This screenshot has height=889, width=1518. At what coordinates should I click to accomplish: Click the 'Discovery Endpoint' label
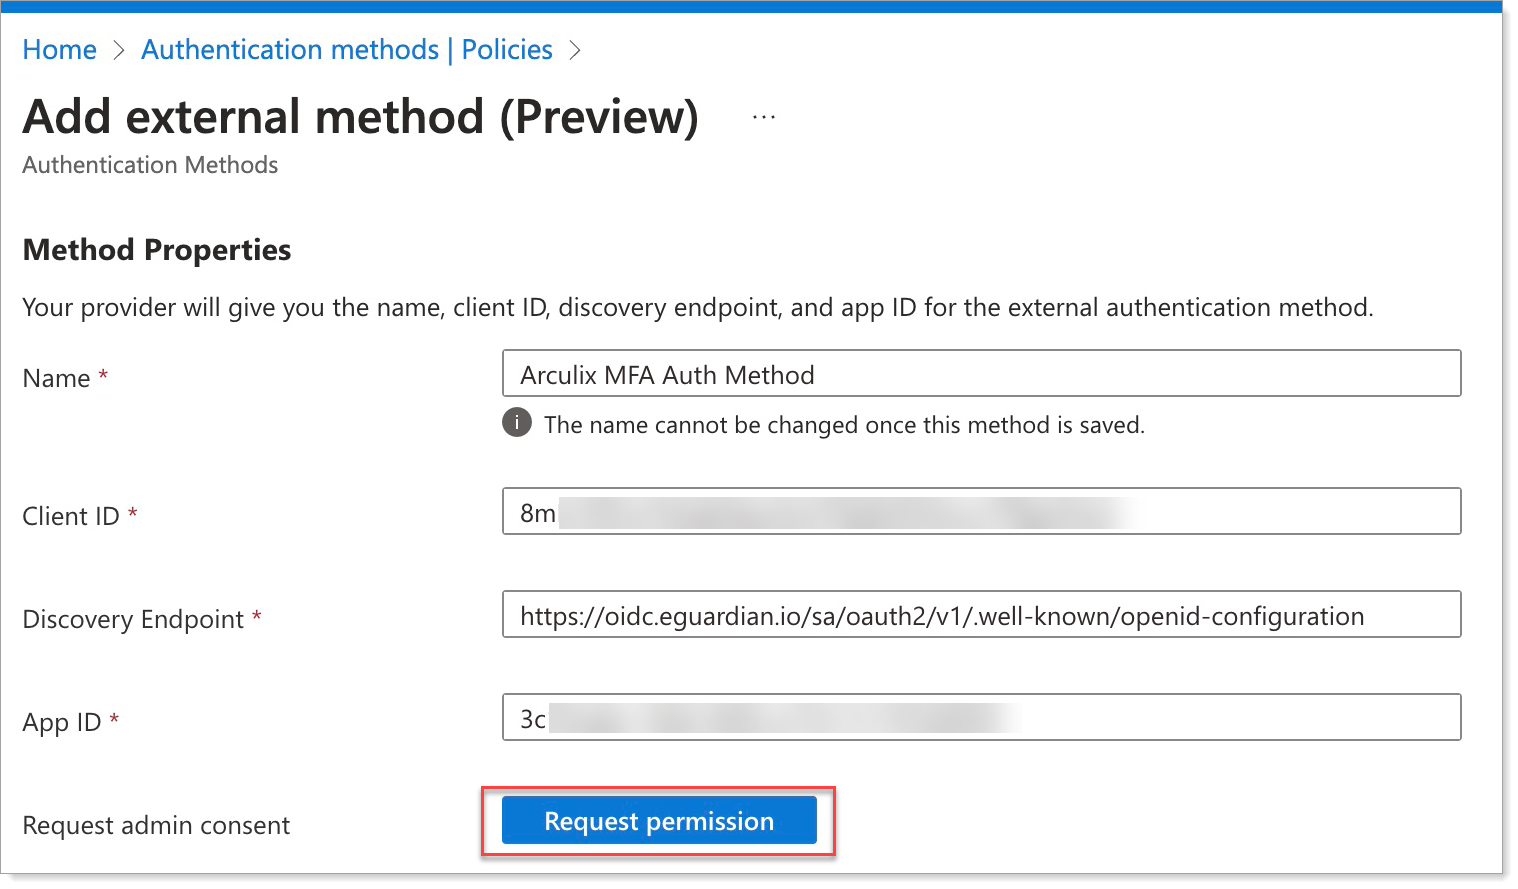click(x=133, y=619)
